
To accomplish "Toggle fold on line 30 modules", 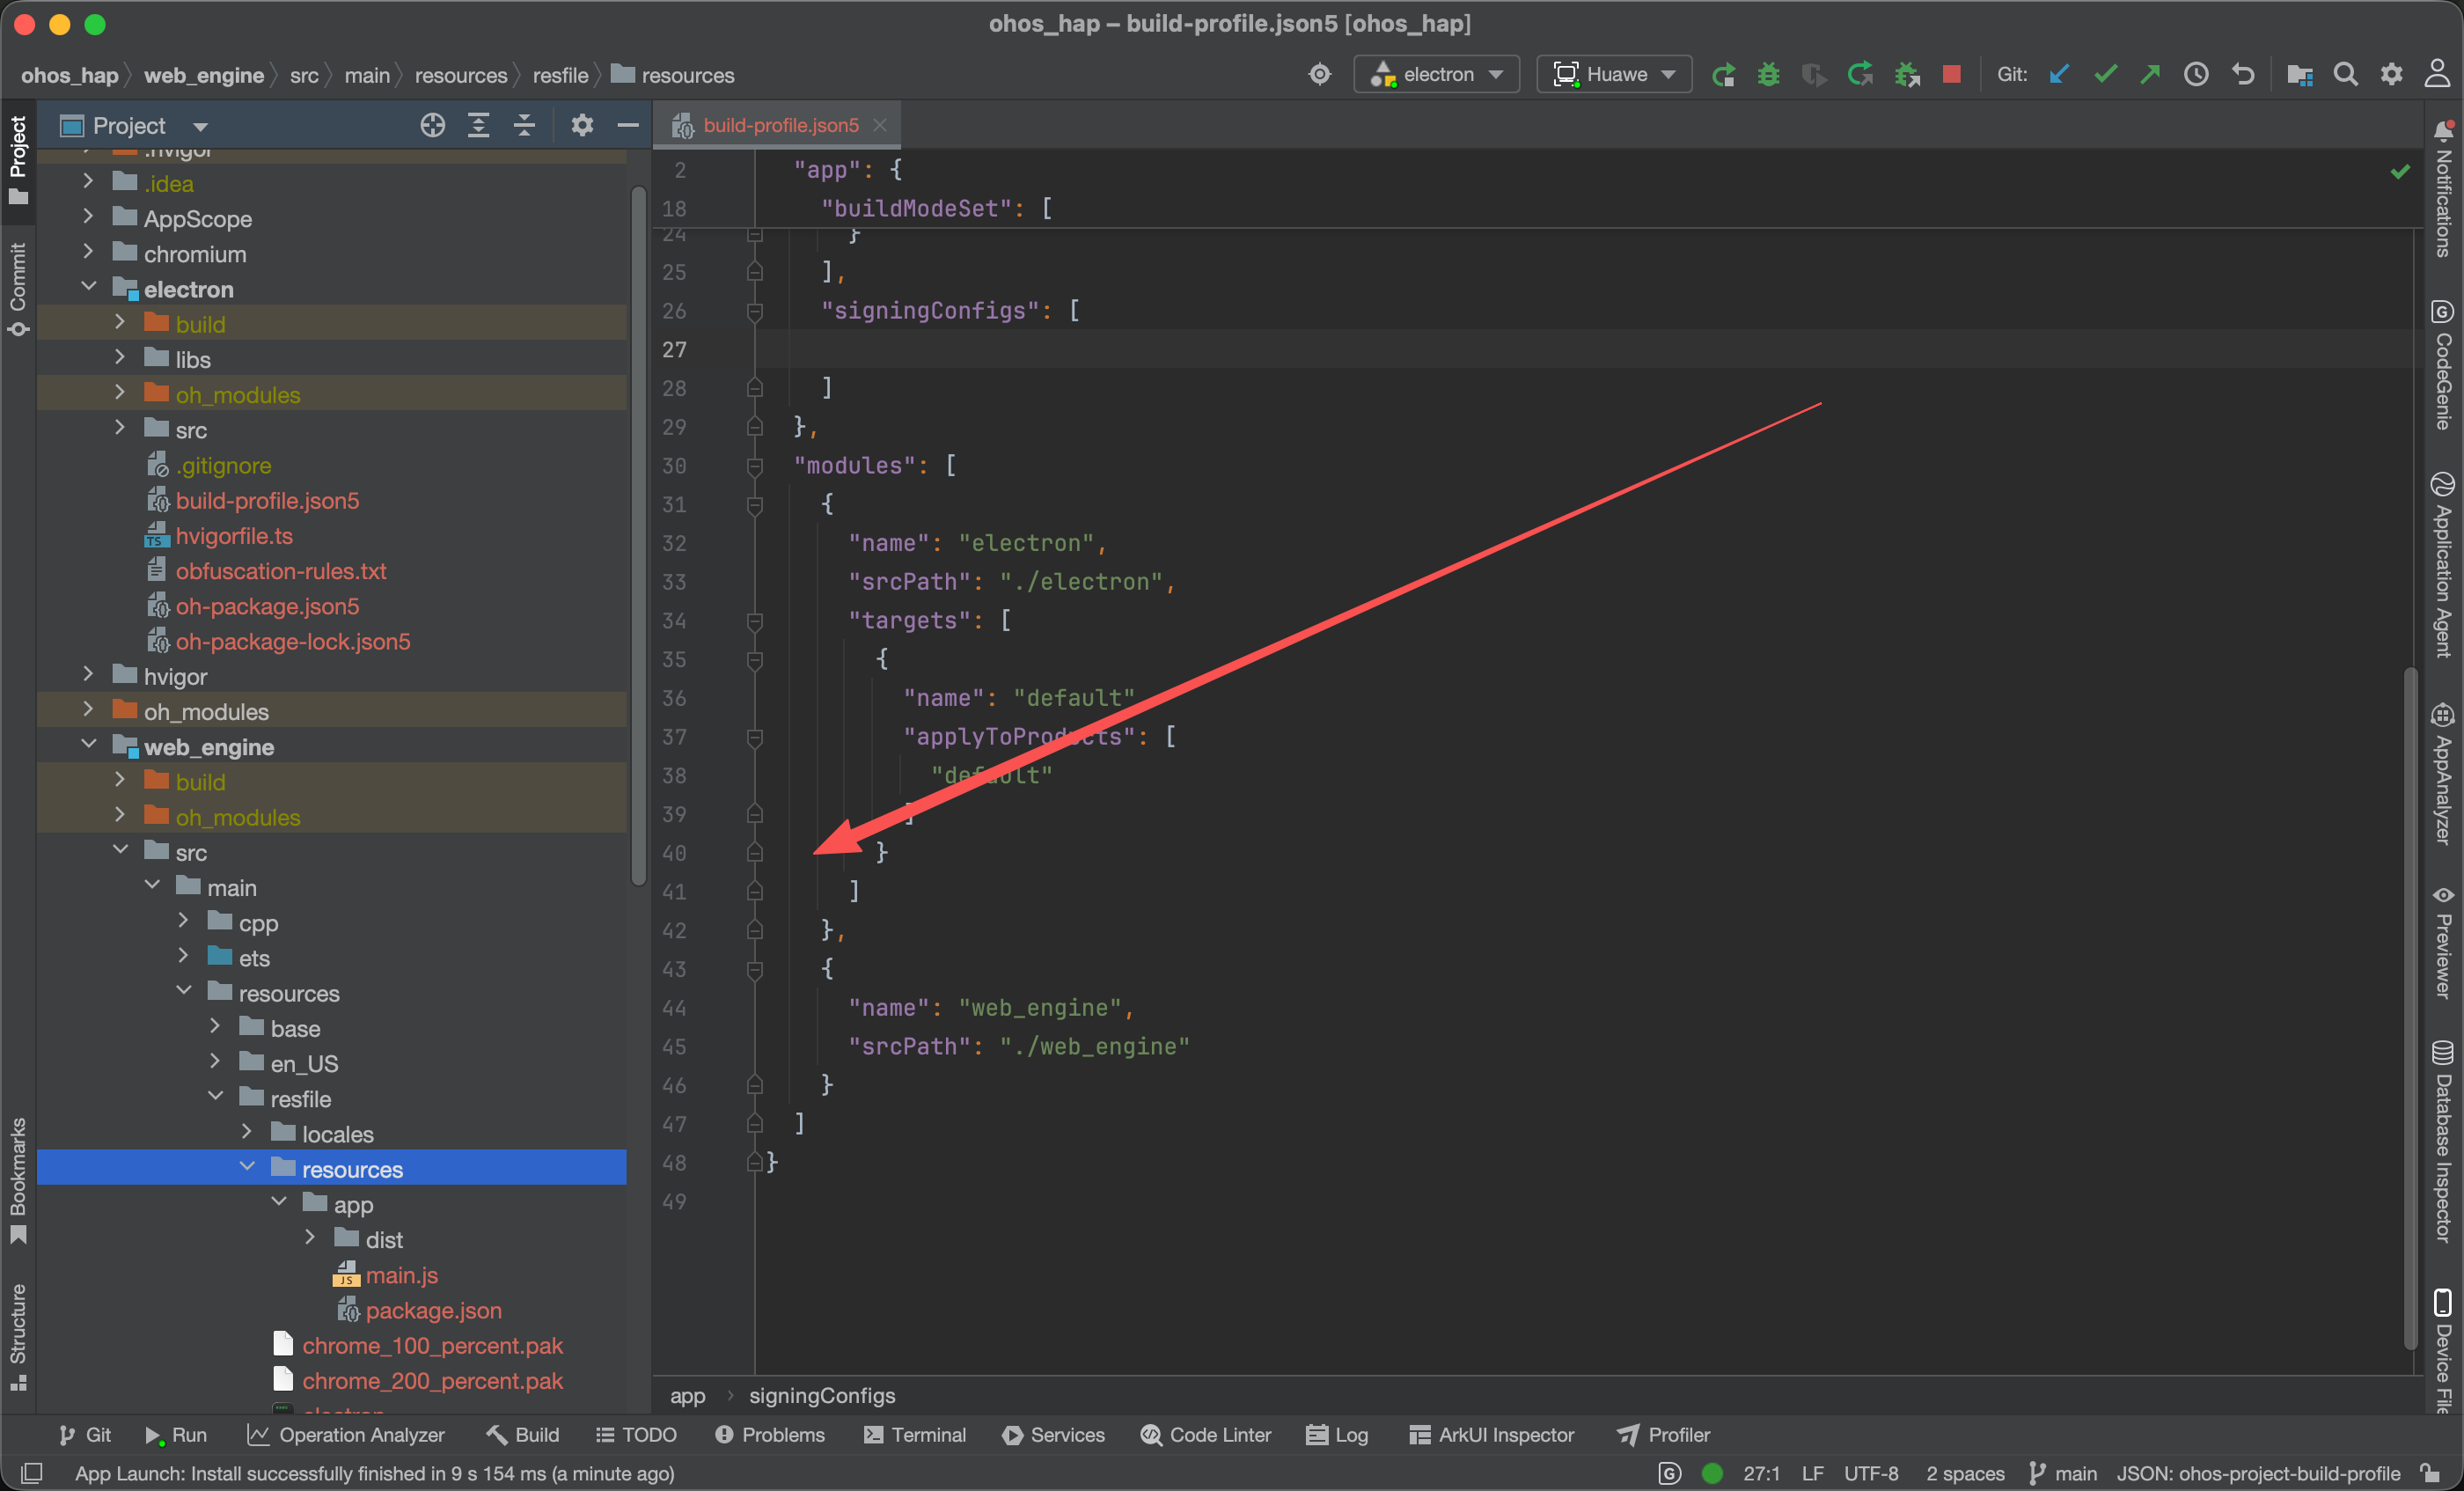I will [x=755, y=466].
